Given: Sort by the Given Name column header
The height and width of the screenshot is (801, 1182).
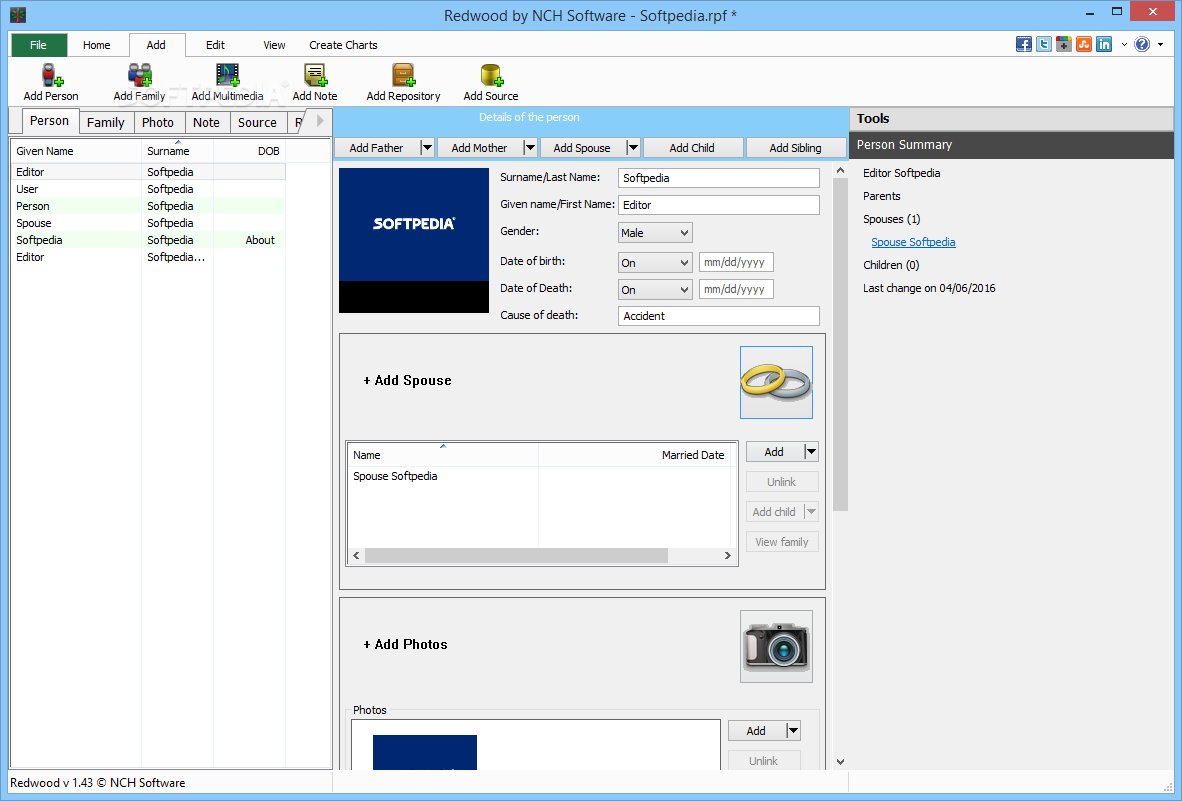Looking at the screenshot, I should (x=76, y=151).
